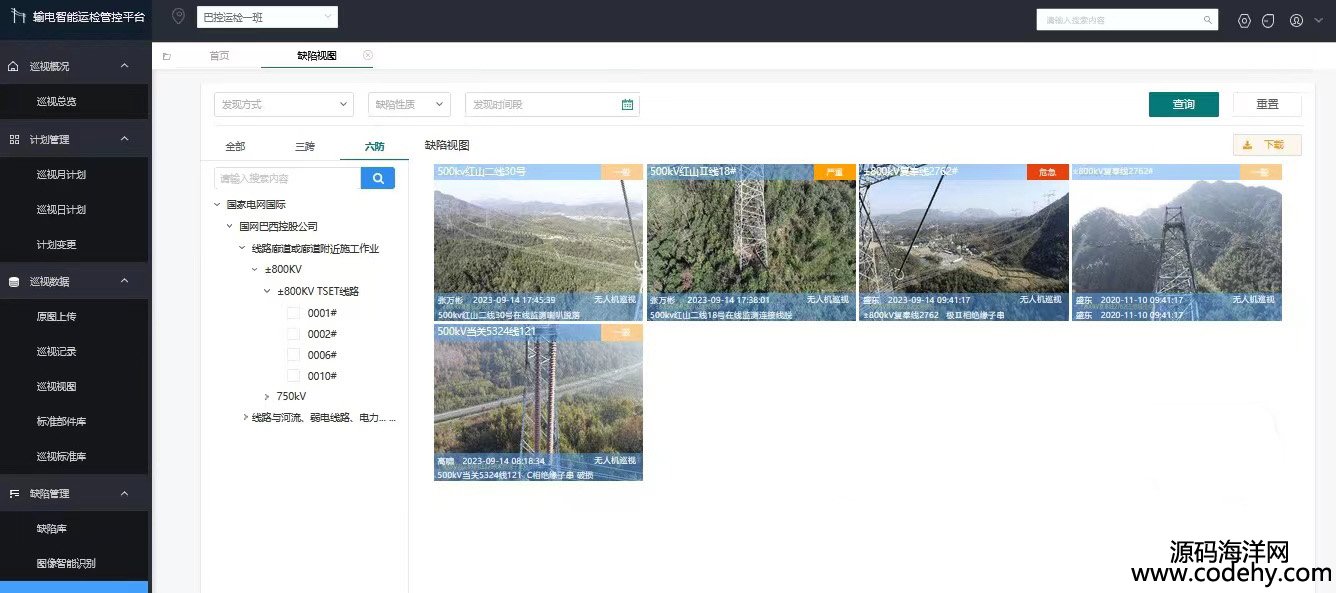
Task: Open the calendar date picker icon
Action: [627, 104]
